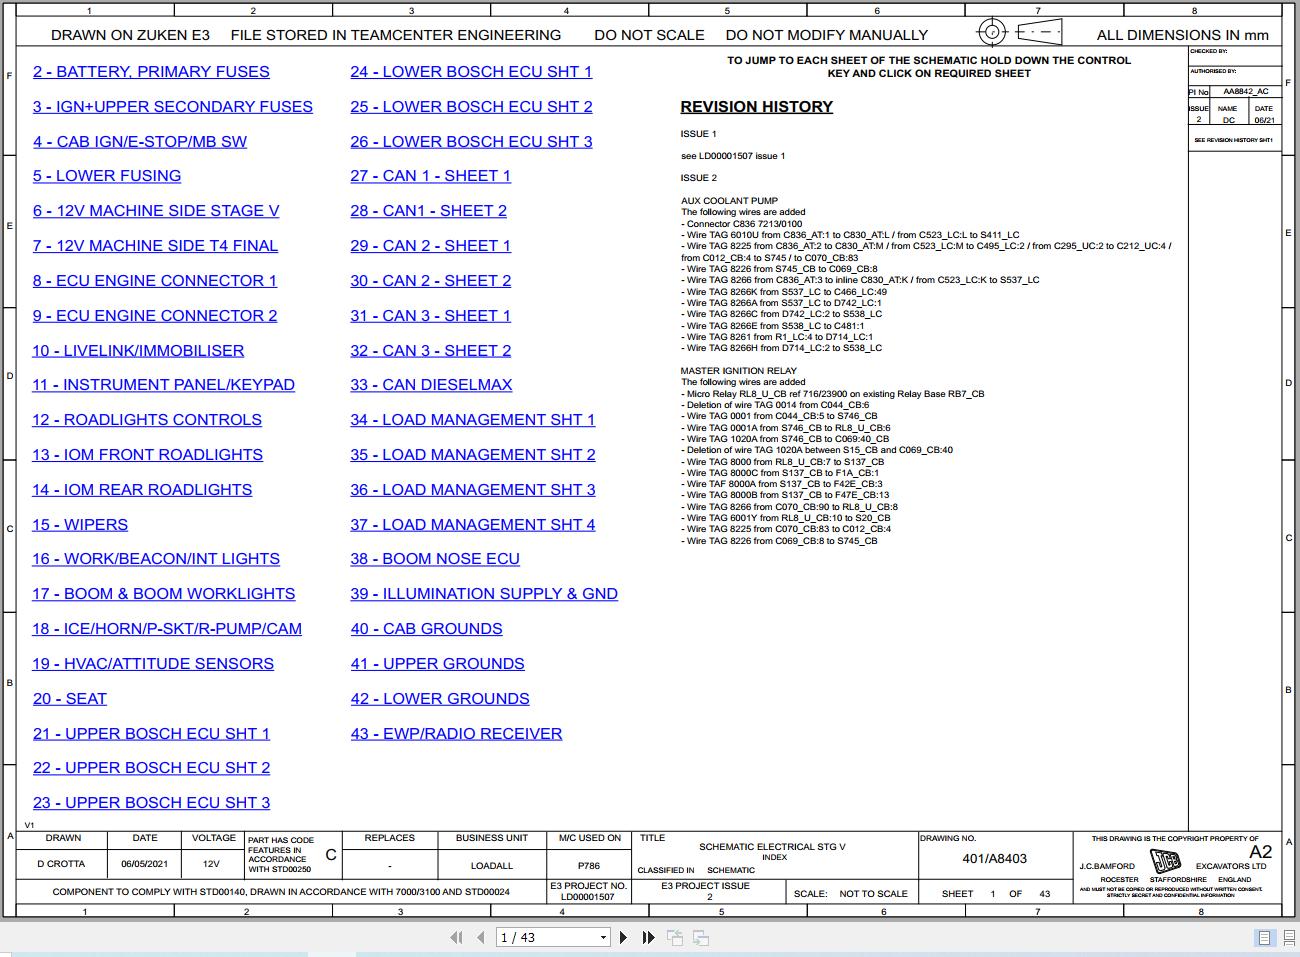Select continuous scrolling view mode icon

coord(1289,937)
